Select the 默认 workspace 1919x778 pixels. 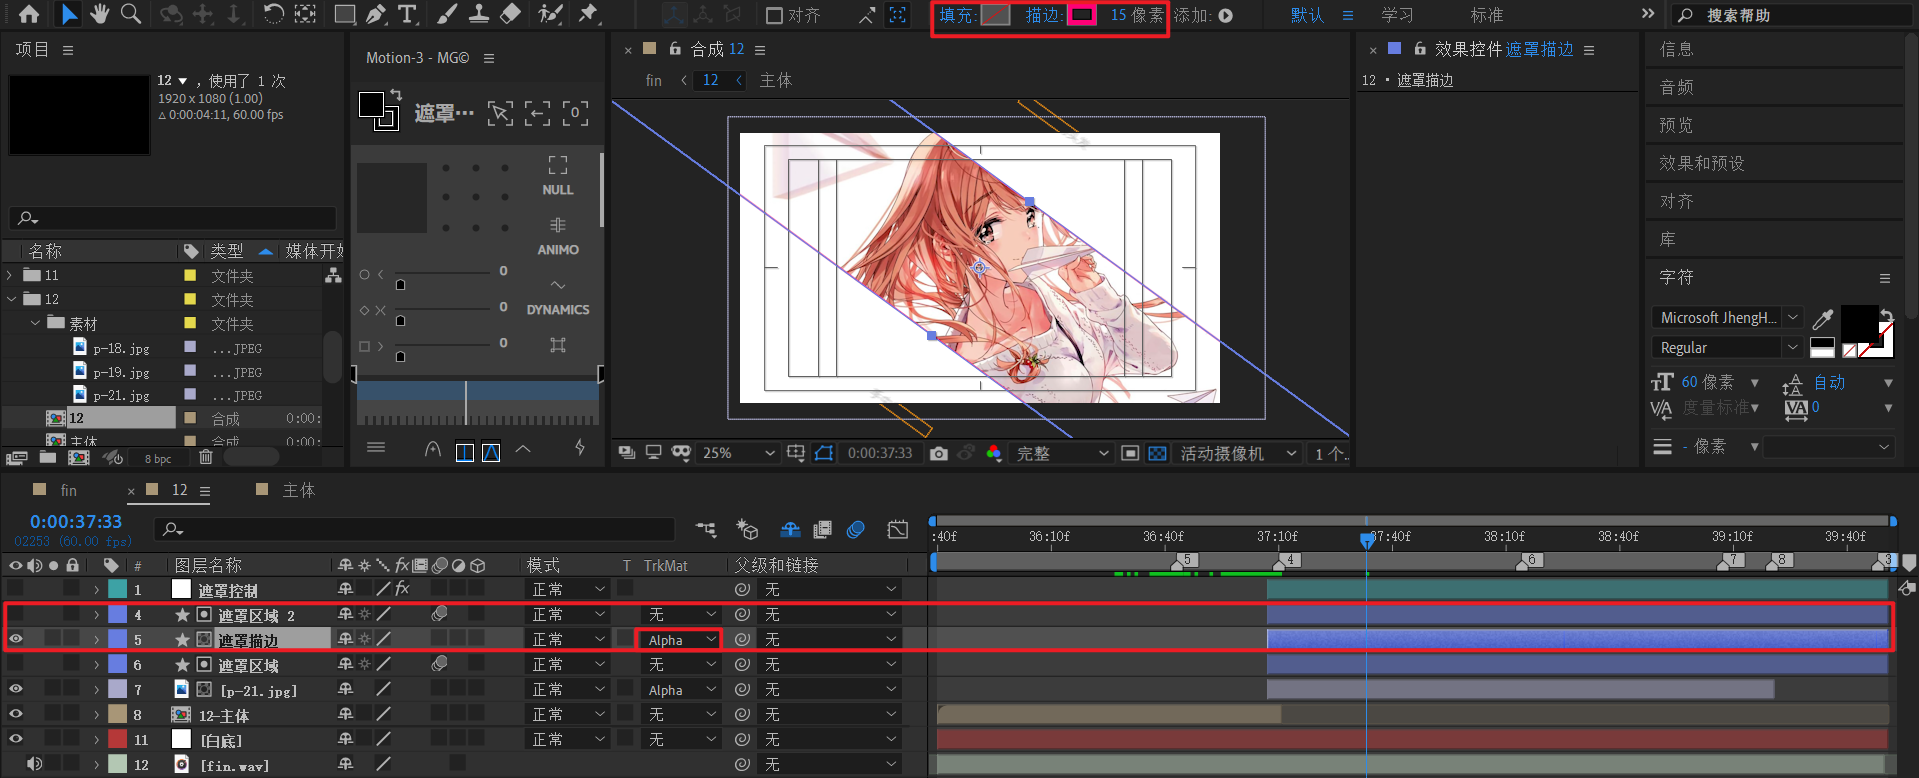1306,15
